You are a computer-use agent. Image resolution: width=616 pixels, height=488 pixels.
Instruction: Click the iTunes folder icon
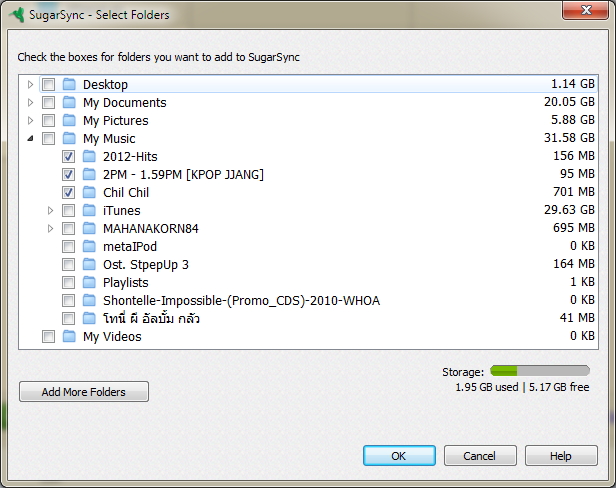pos(89,211)
